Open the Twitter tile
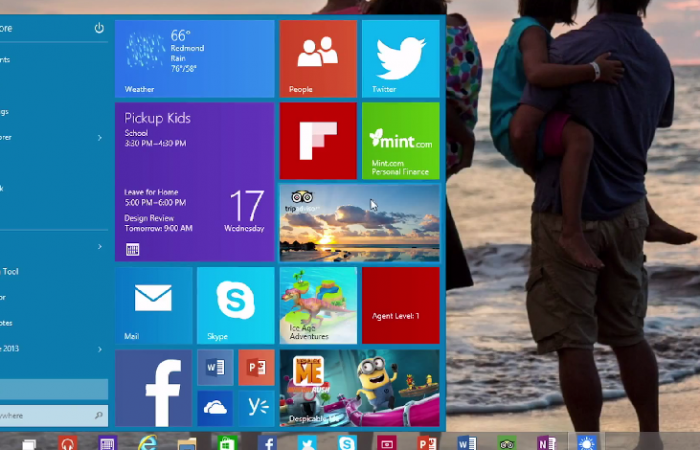This screenshot has height=450, width=700. (x=400, y=58)
